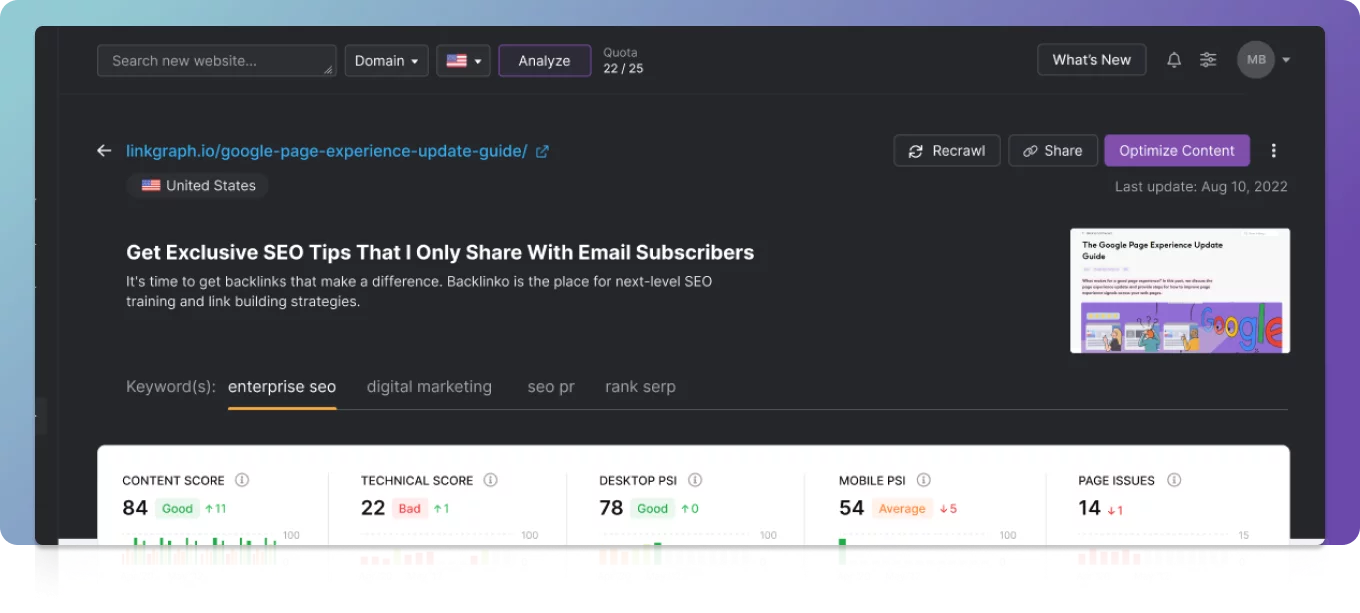
Task: Open the linkgraph.io page URL link
Action: (326, 151)
